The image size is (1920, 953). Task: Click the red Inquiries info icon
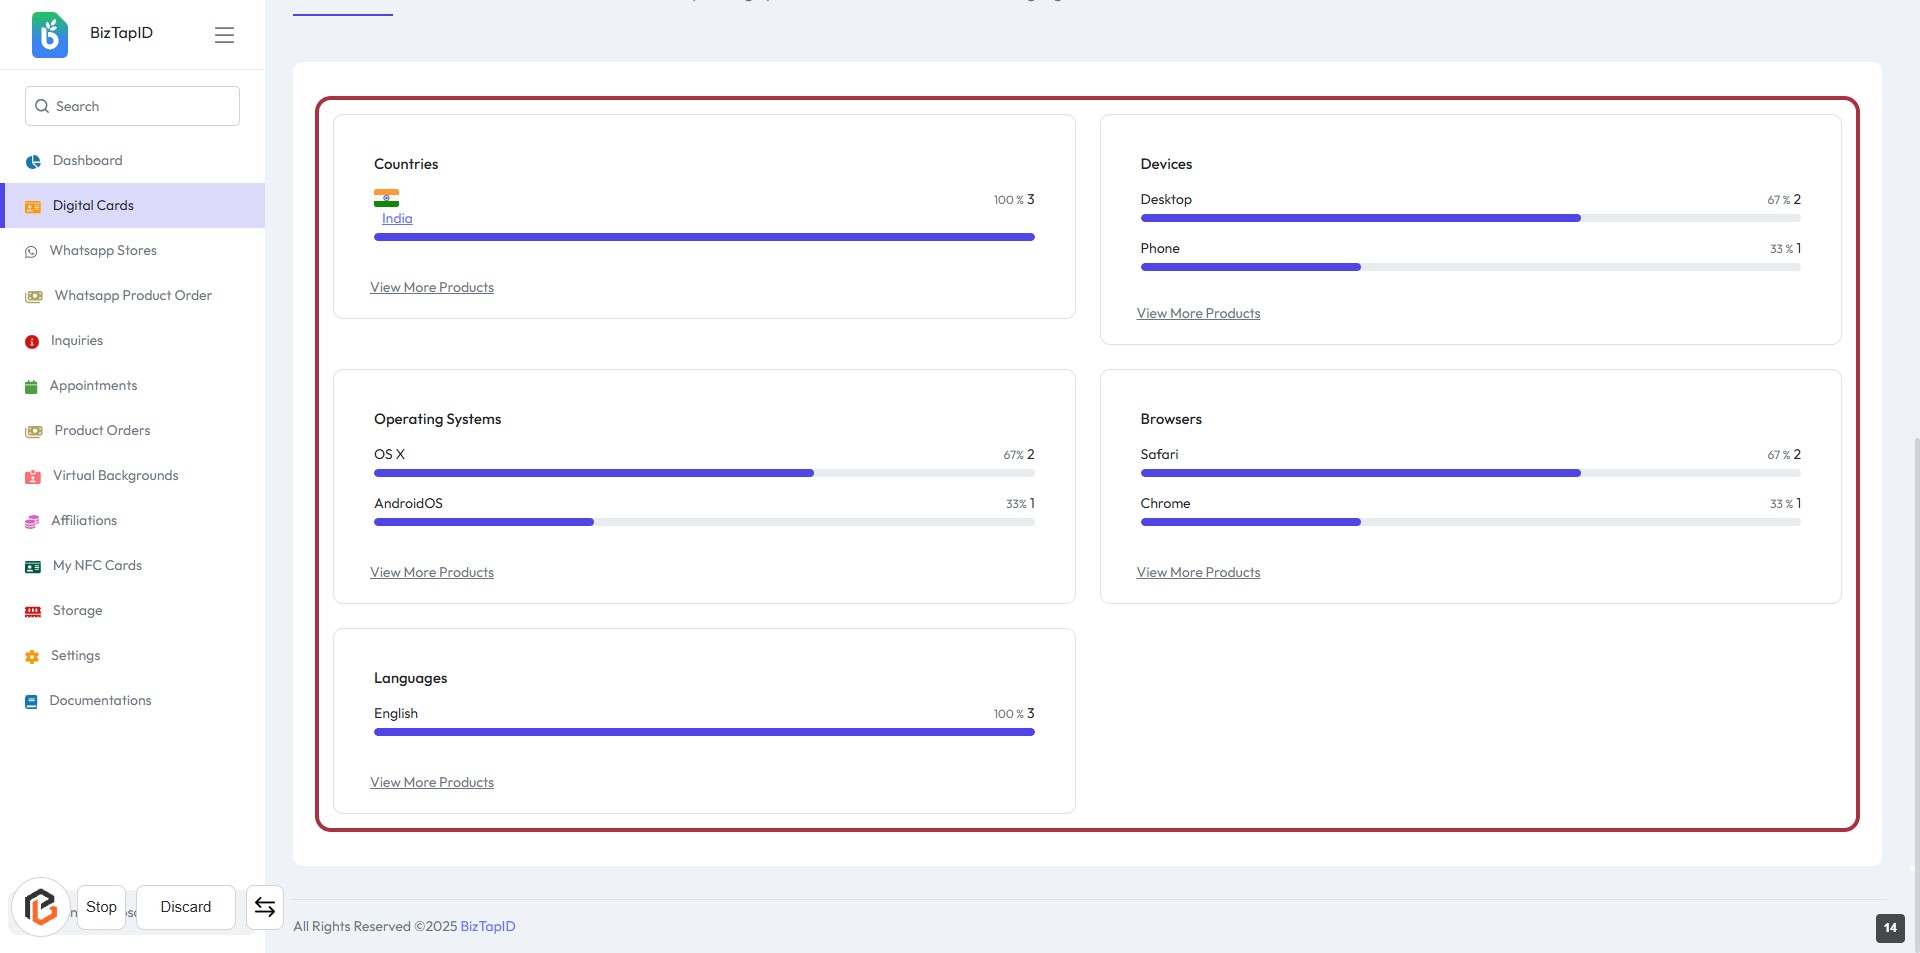32,342
